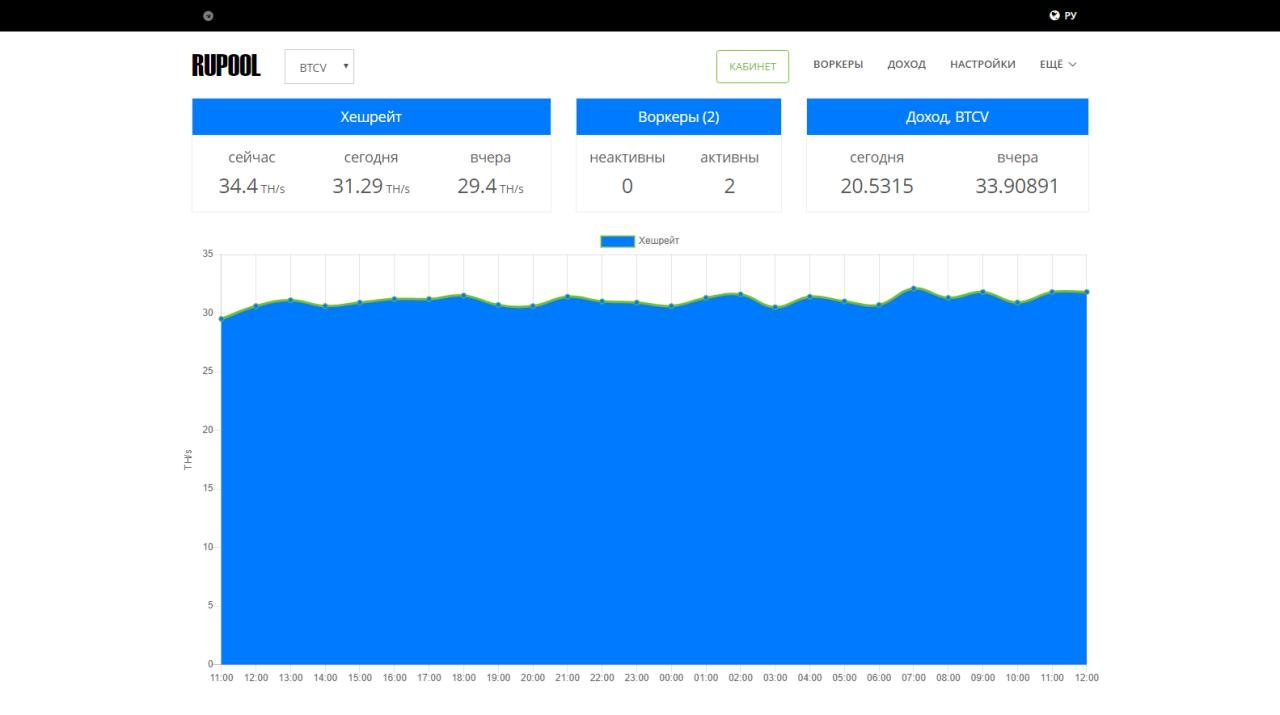Click the chart data point at 07:00
1280x715 pixels.
913,289
